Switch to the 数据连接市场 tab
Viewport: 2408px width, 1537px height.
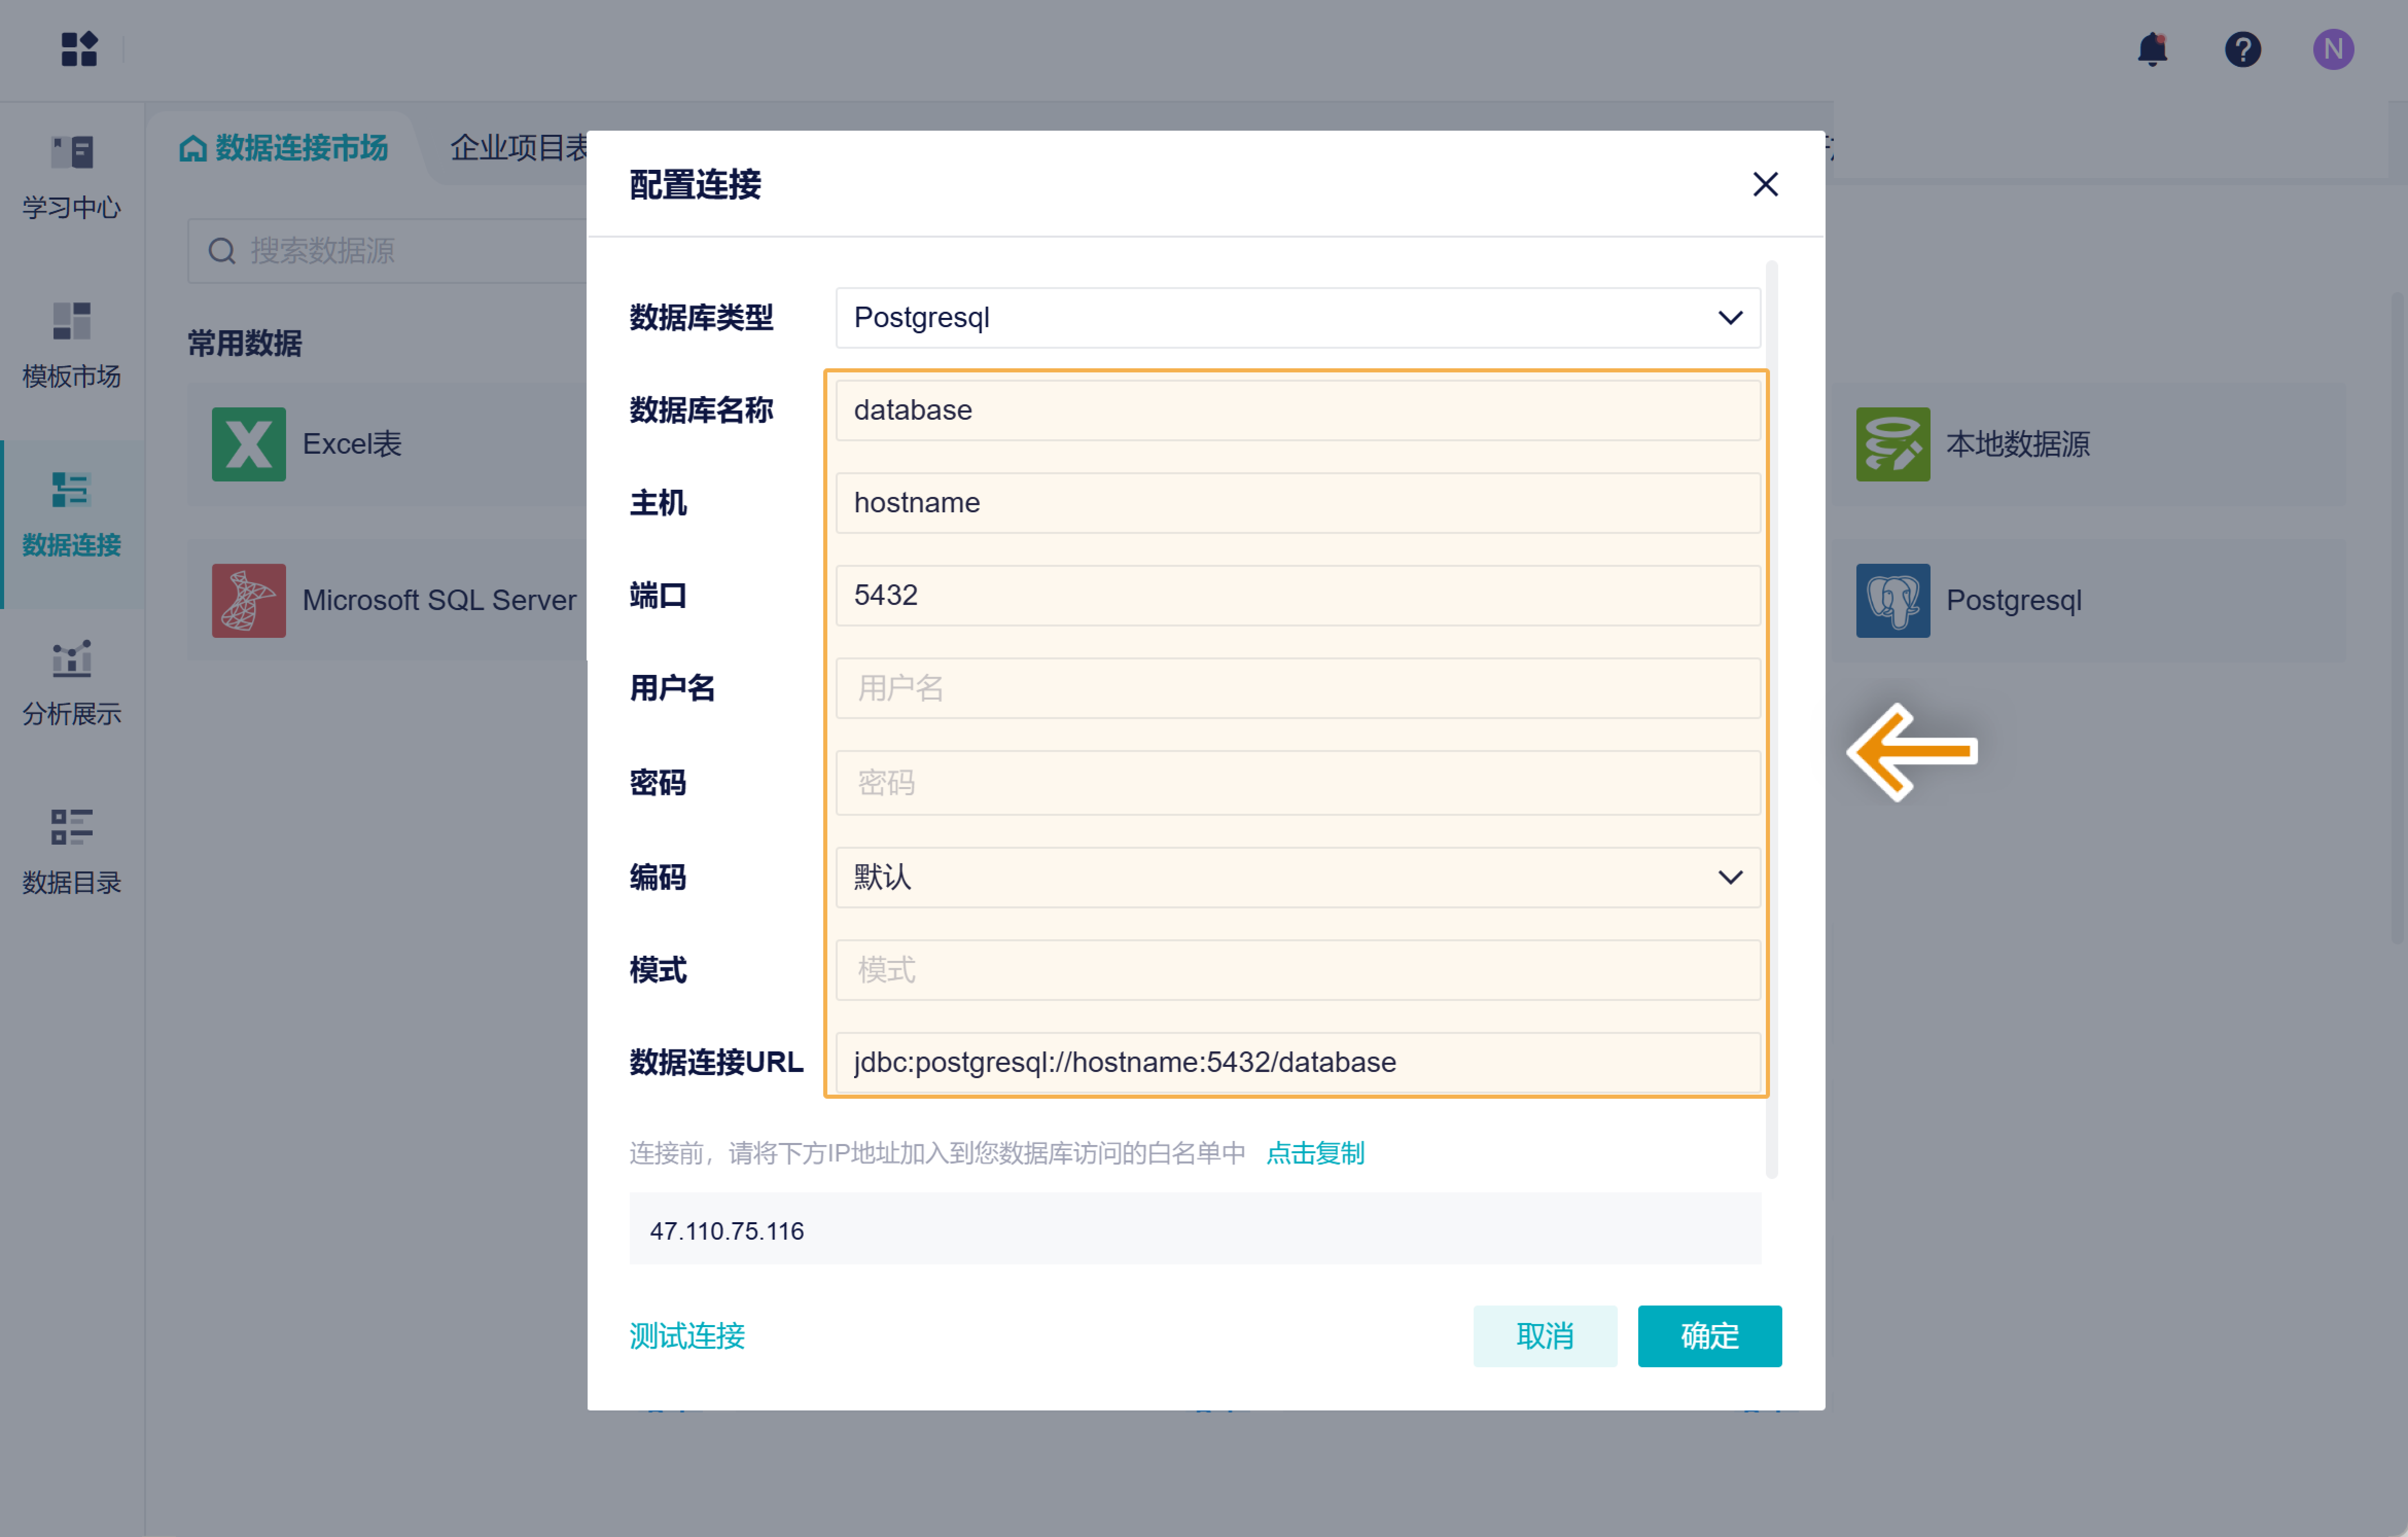284,148
